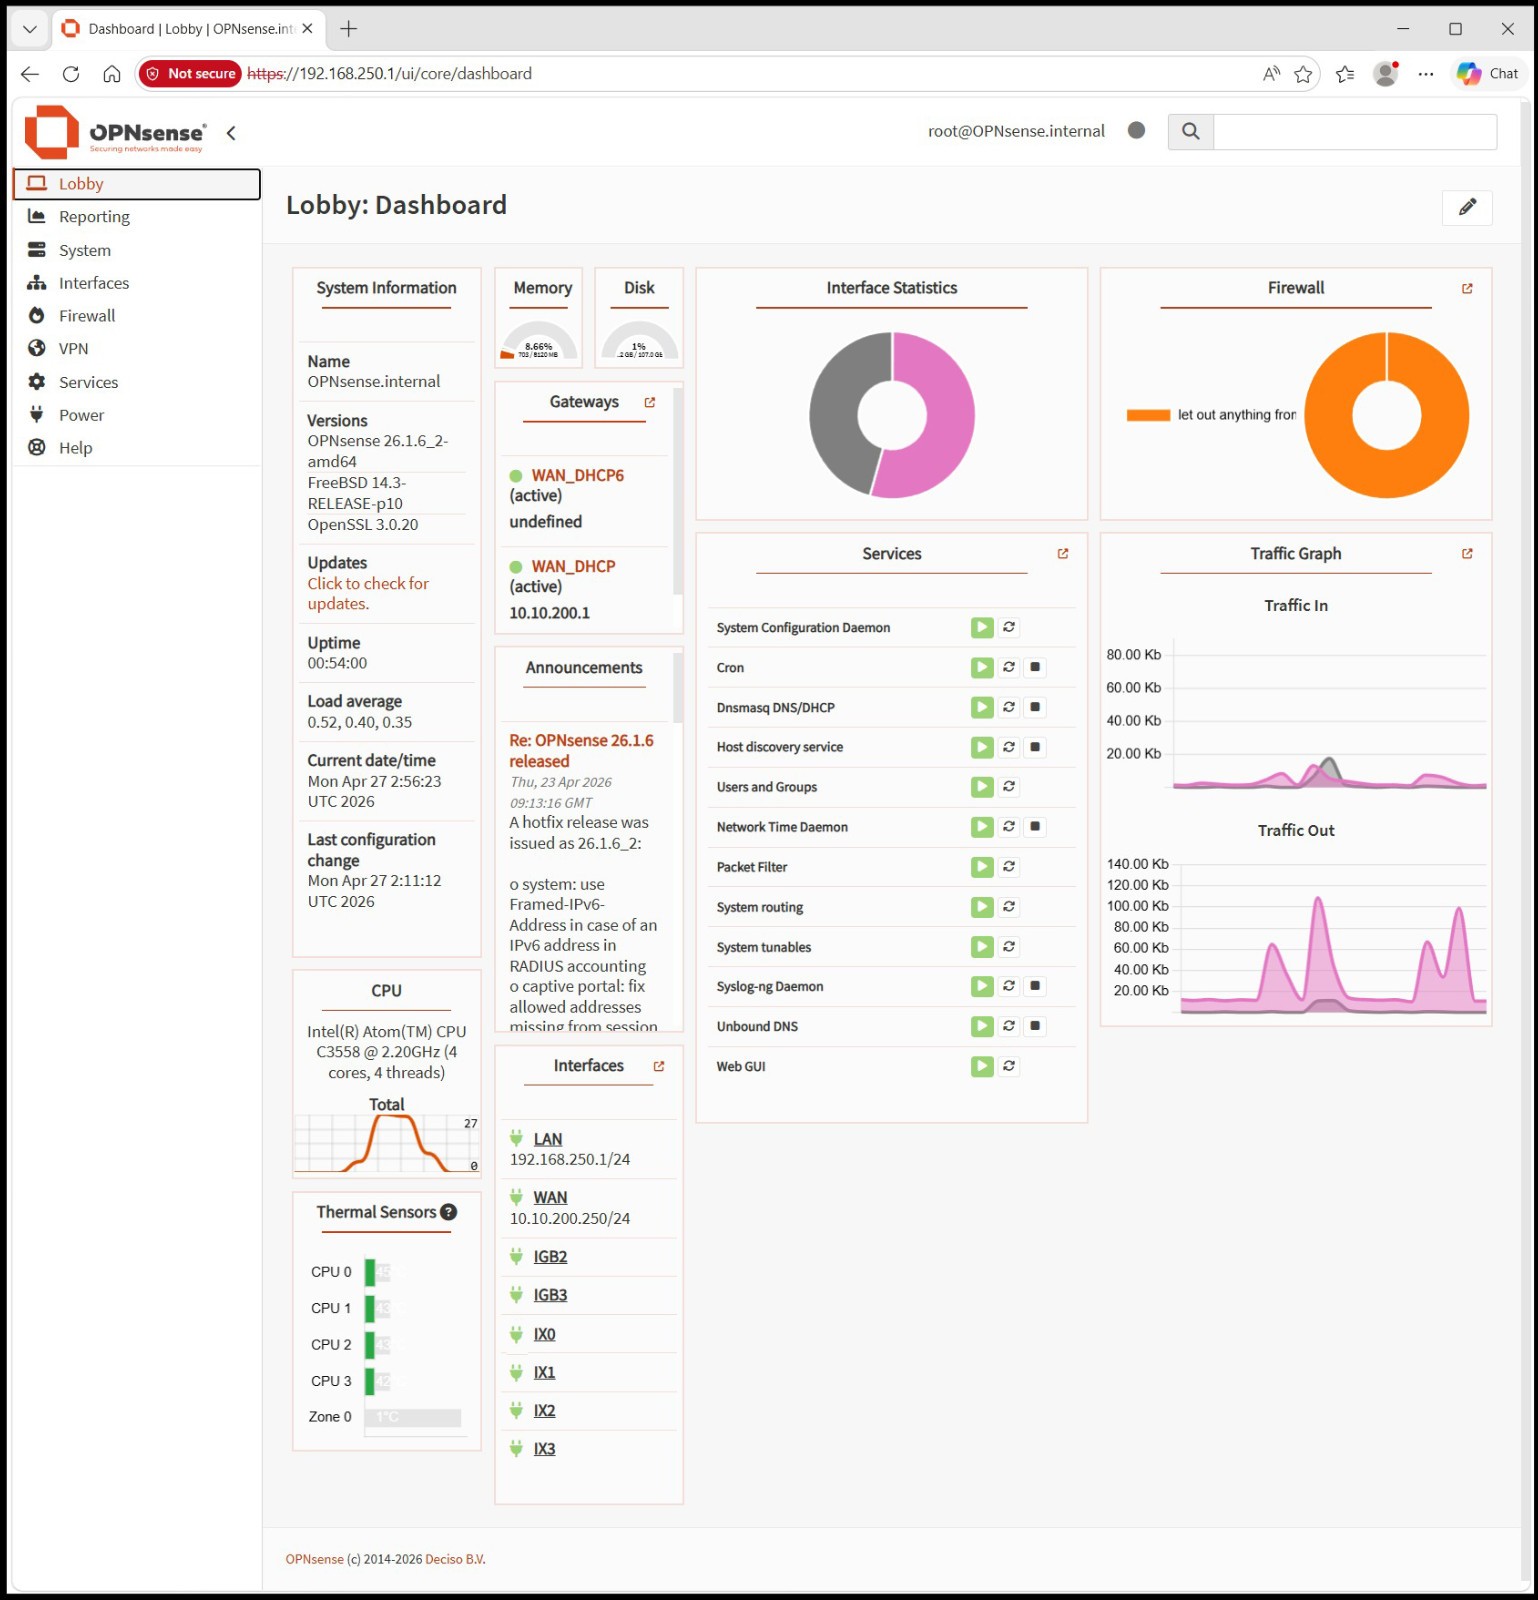Collapse the sidebar with the chevron toggle
Screen dimensions: 1538x1600
pyautogui.click(x=231, y=133)
